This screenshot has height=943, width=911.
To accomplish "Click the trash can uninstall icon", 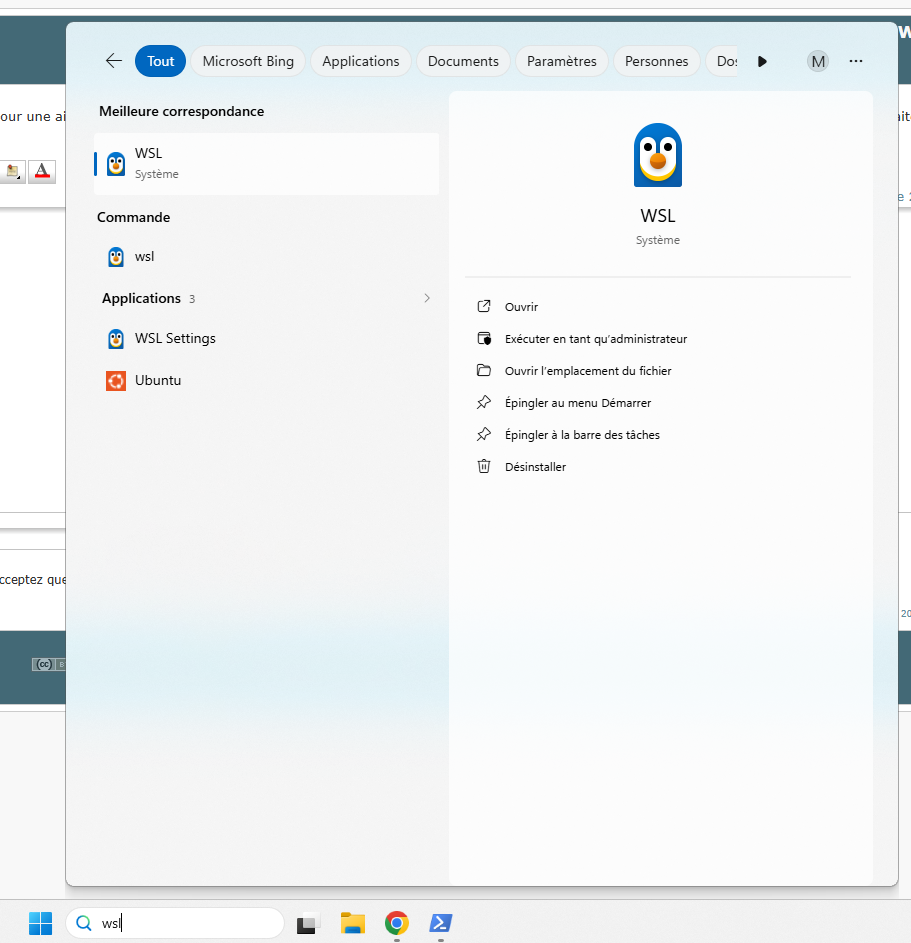I will [x=484, y=466].
